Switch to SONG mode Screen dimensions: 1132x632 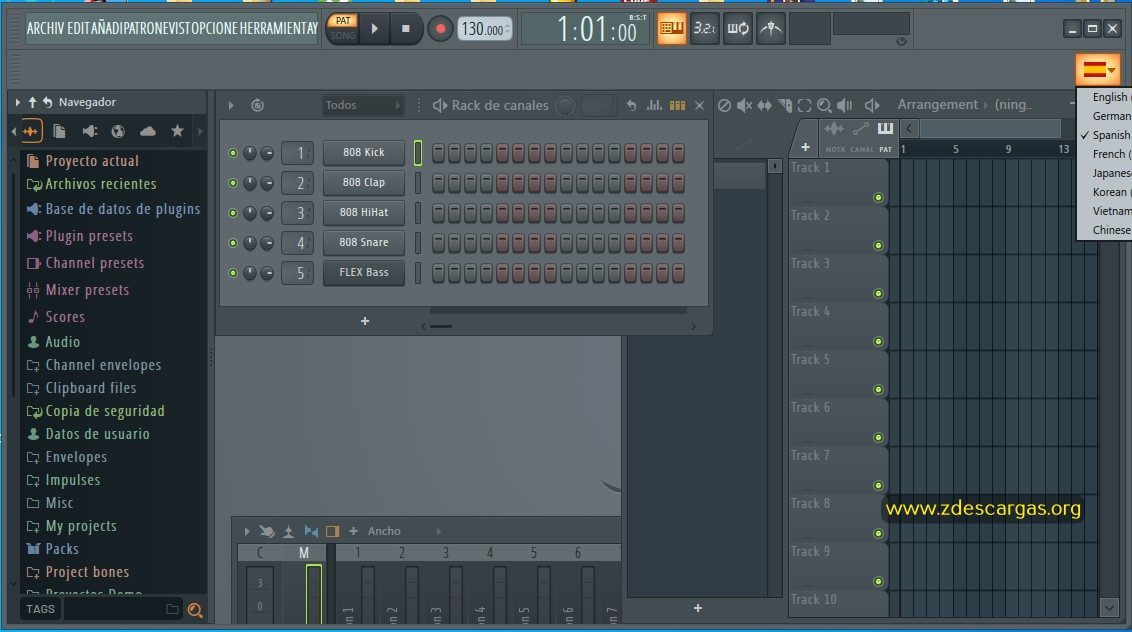(343, 35)
